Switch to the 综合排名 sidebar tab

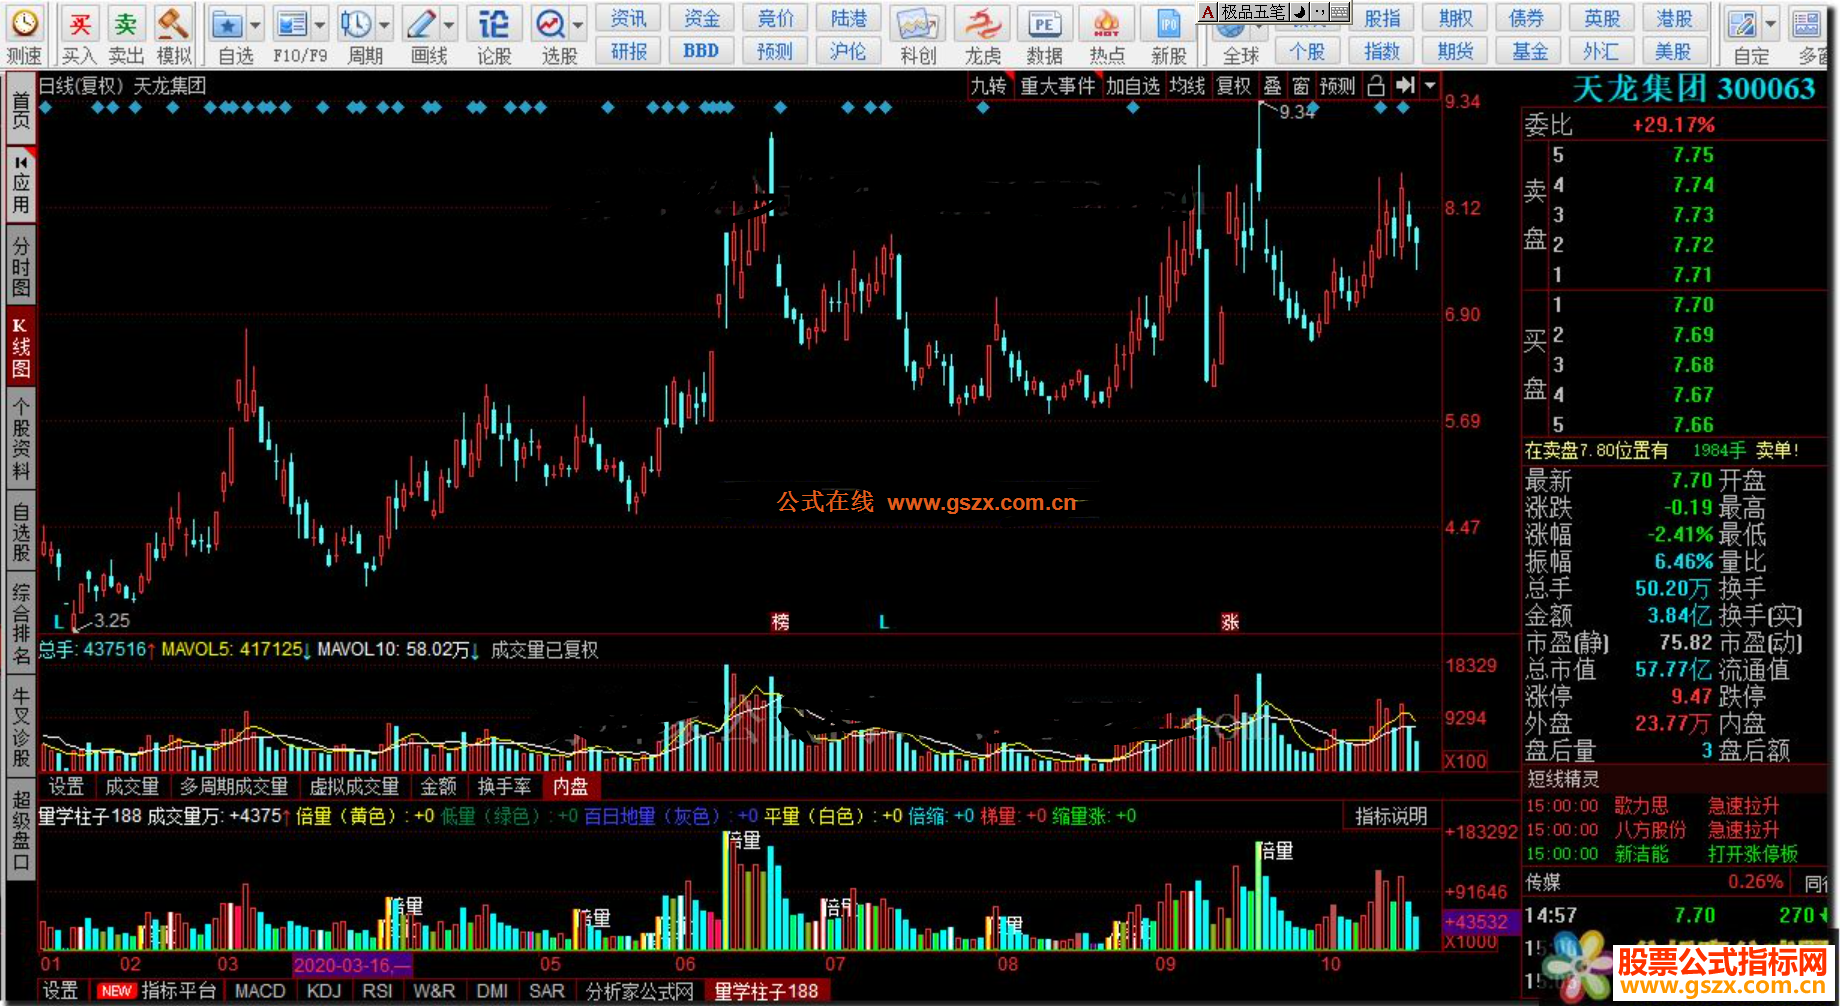point(21,625)
